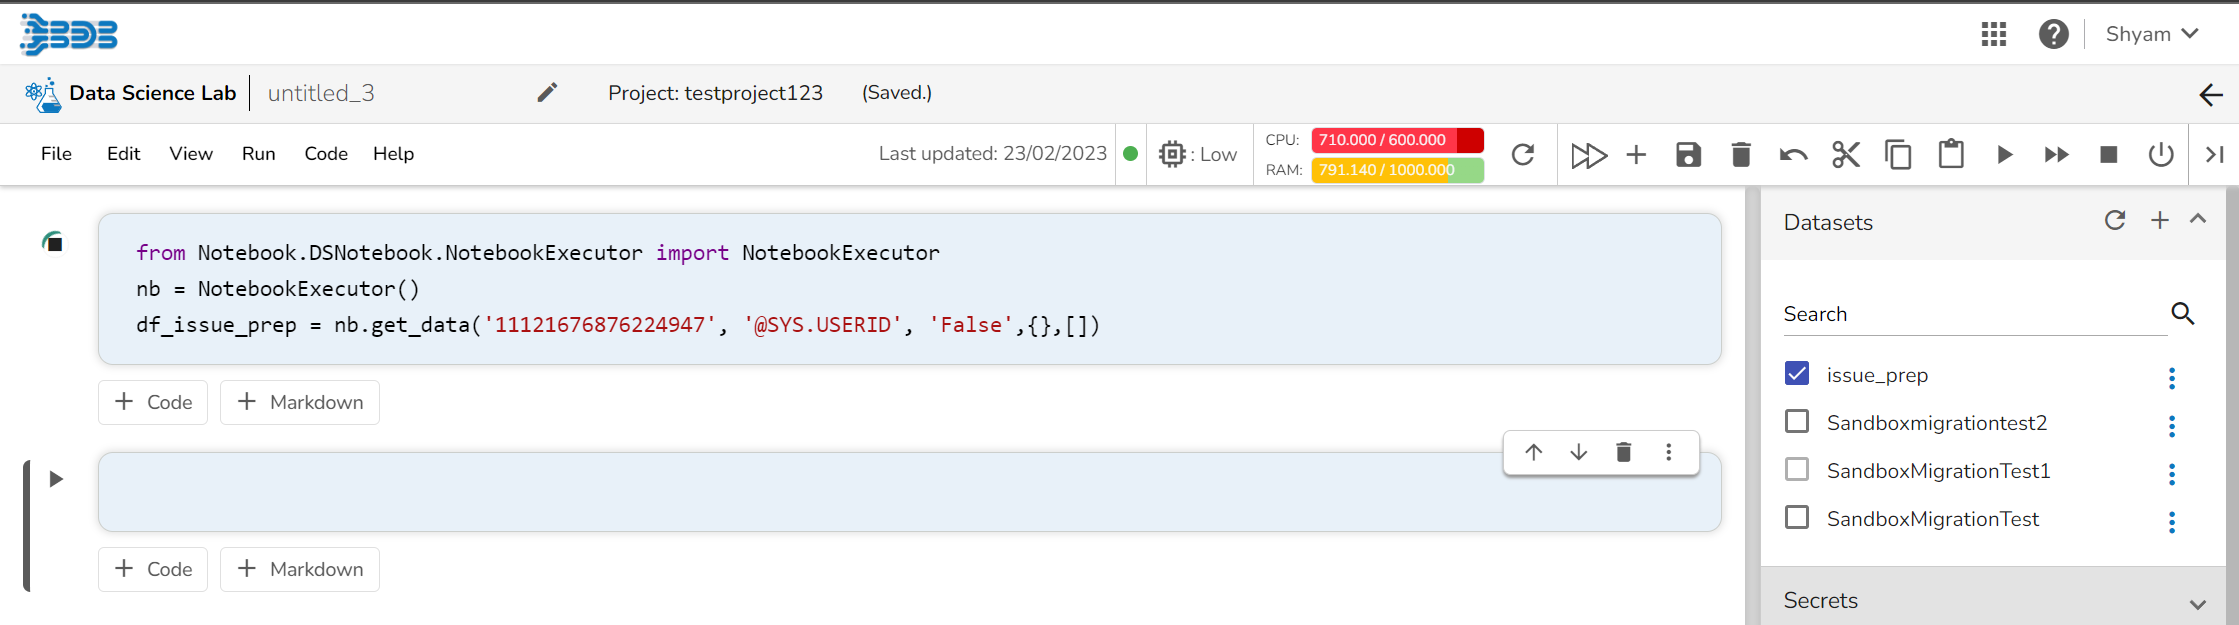The image size is (2239, 625).
Task: Open the File menu
Action: pyautogui.click(x=56, y=154)
